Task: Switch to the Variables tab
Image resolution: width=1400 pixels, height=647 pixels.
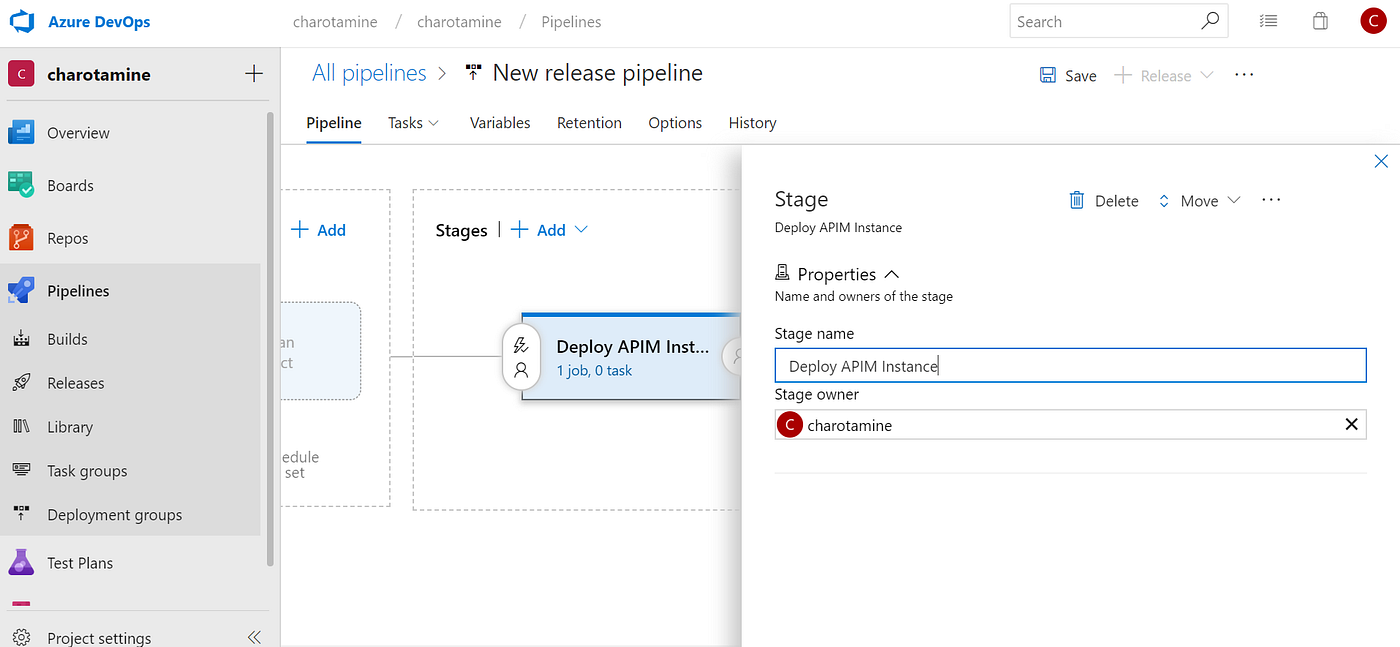Action: (499, 122)
